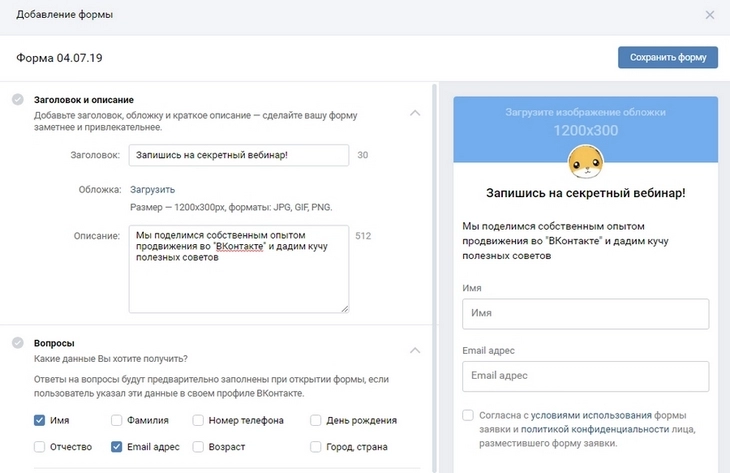Screen dimensions: 730x473
Task: Enable the 'Возраст' checkbox
Action: click(x=198, y=447)
